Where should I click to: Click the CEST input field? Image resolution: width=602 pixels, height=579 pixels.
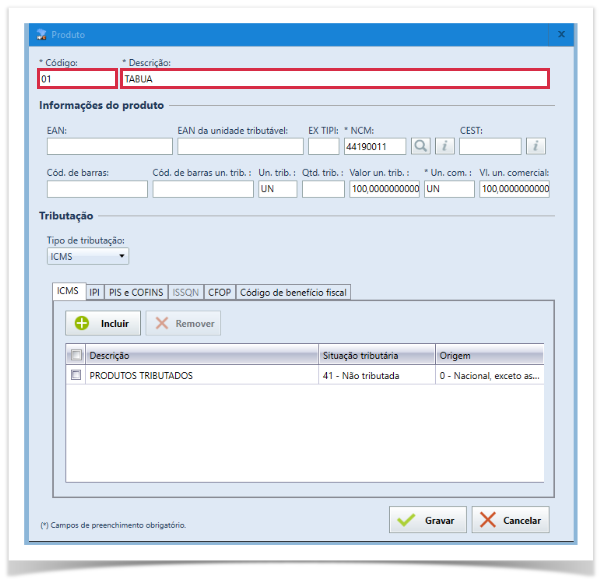point(490,146)
